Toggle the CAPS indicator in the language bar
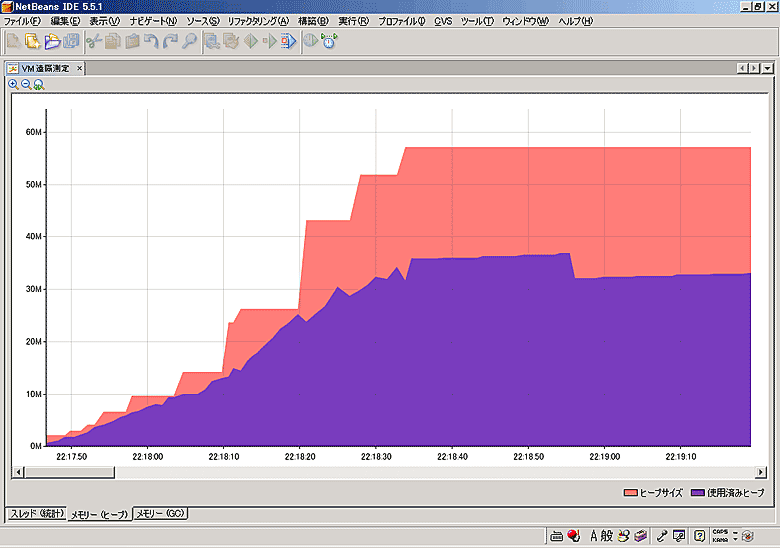 tap(720, 532)
